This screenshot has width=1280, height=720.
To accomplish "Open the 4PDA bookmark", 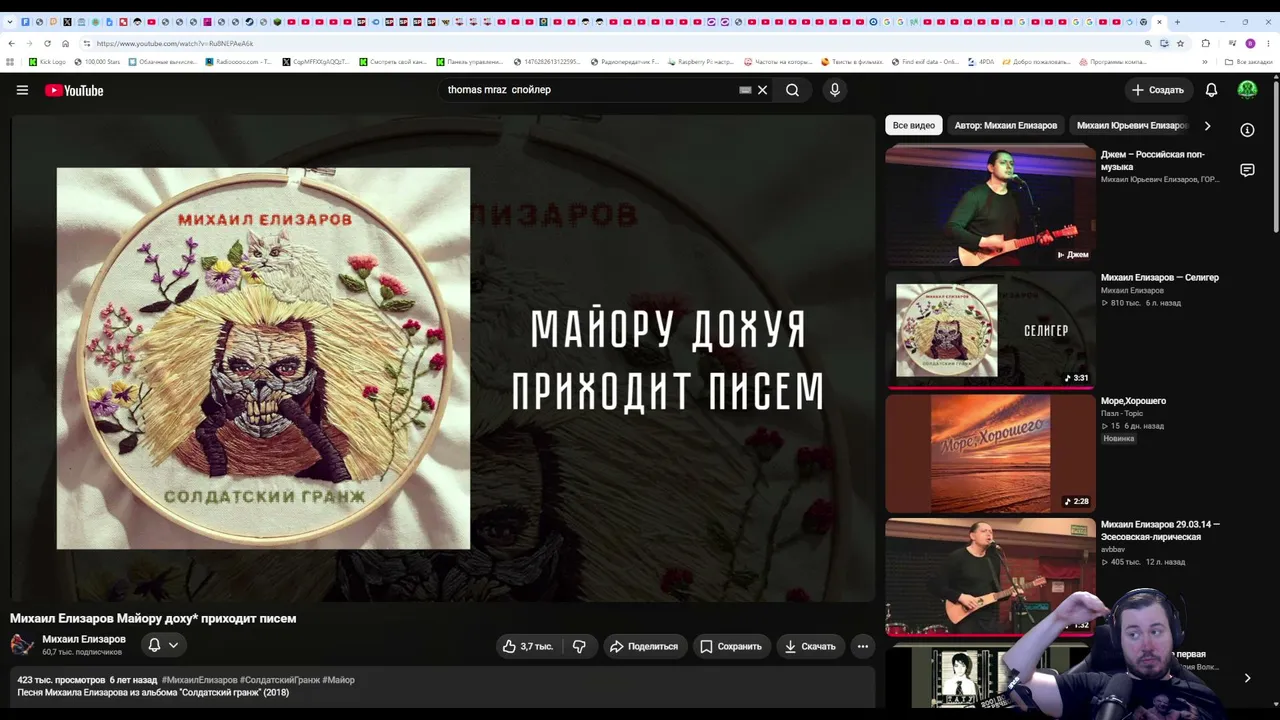I will 980,62.
